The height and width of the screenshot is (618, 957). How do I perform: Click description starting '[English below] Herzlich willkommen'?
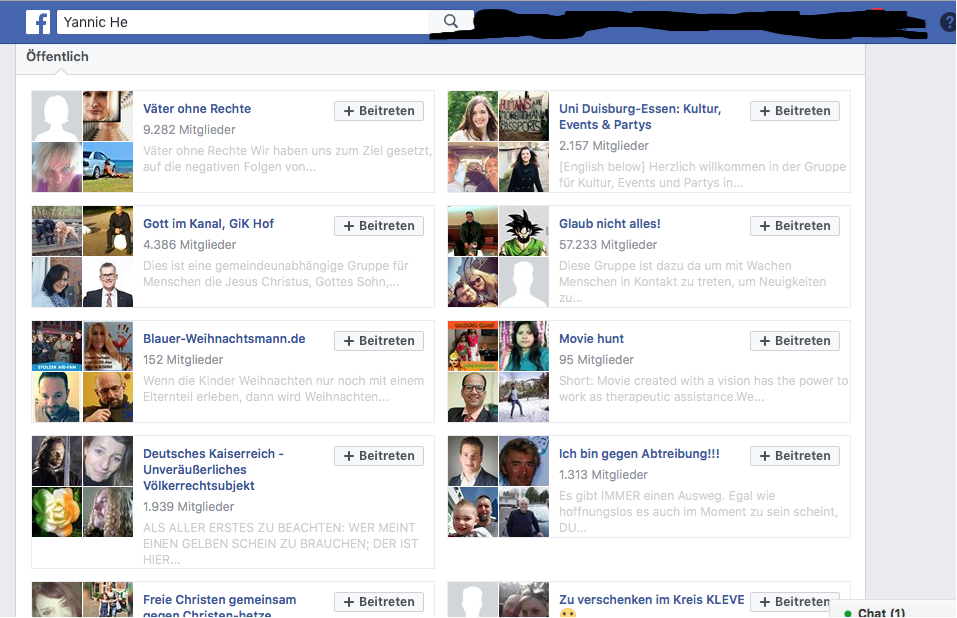(x=702, y=174)
